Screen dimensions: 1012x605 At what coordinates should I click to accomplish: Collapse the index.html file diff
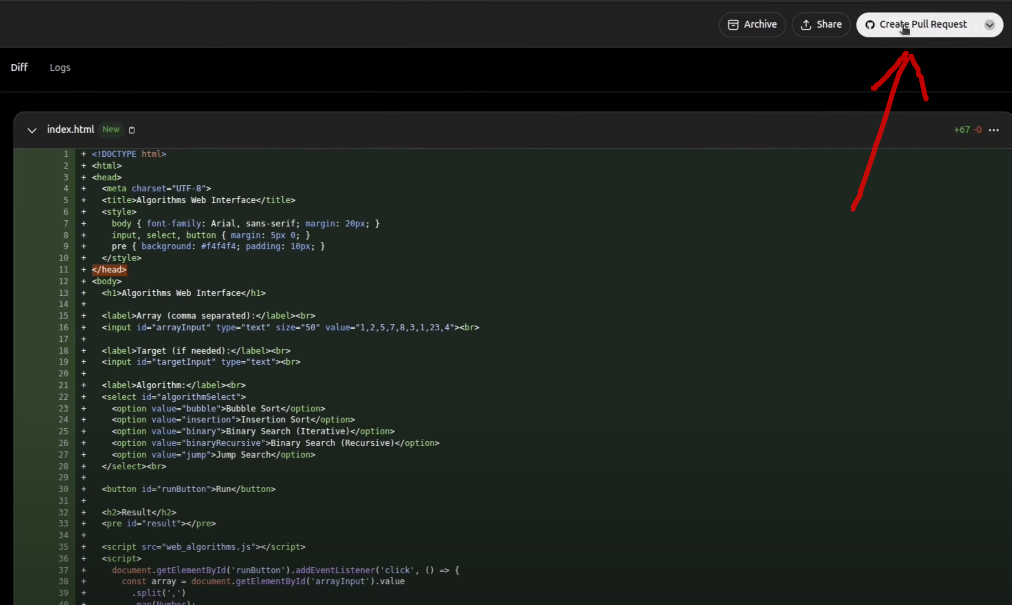[x=32, y=130]
